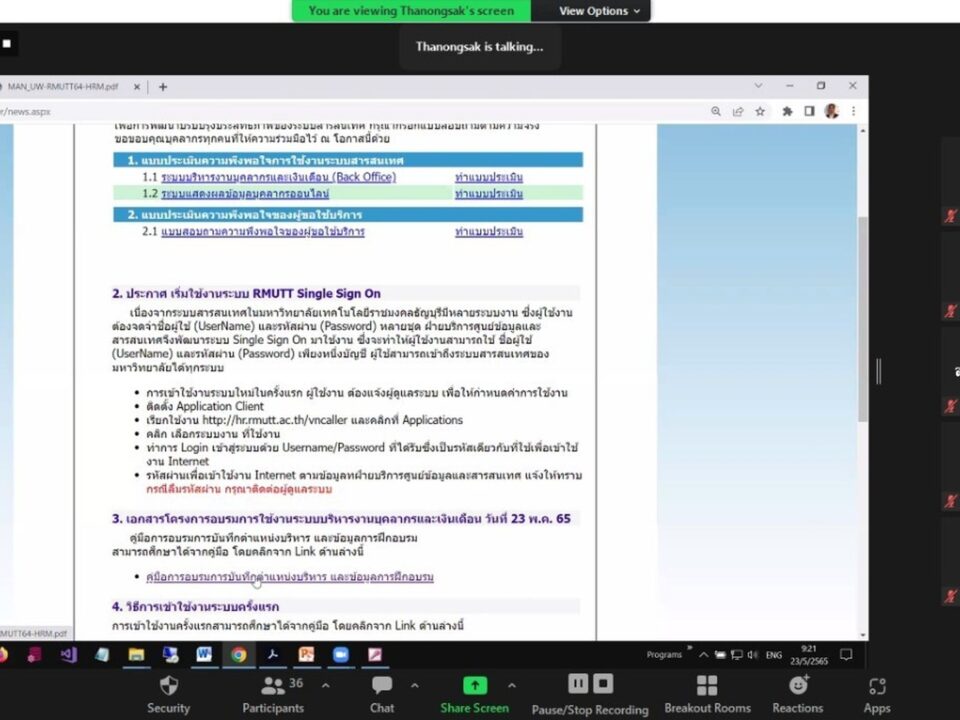Open File Explorer from the taskbar
This screenshot has height=720, width=960.
(x=136, y=654)
